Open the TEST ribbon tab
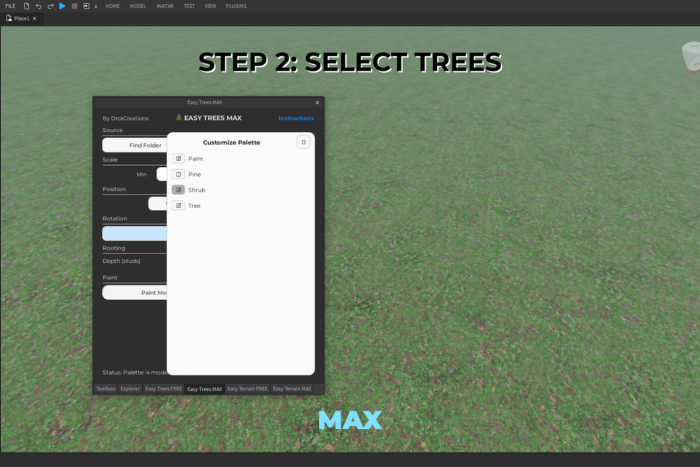This screenshot has height=467, width=700. (189, 6)
